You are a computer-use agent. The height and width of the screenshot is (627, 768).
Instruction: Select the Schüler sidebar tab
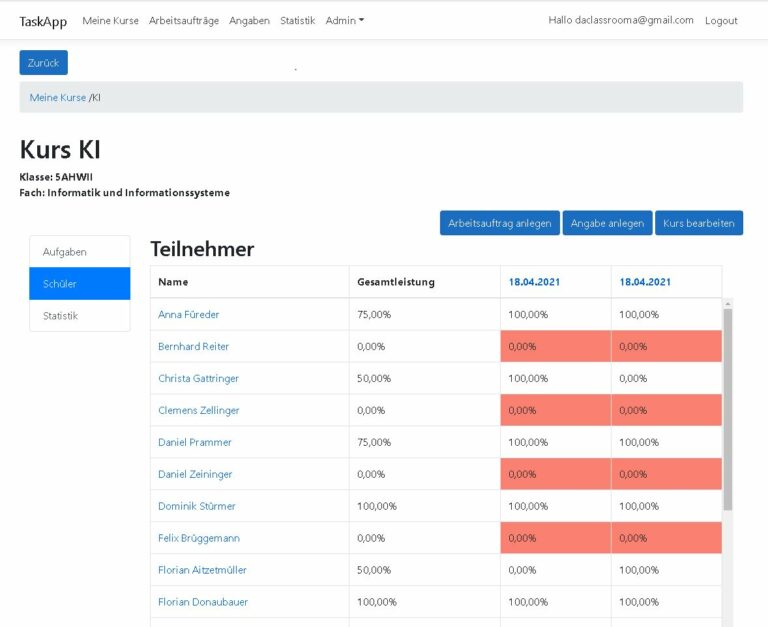coord(80,284)
